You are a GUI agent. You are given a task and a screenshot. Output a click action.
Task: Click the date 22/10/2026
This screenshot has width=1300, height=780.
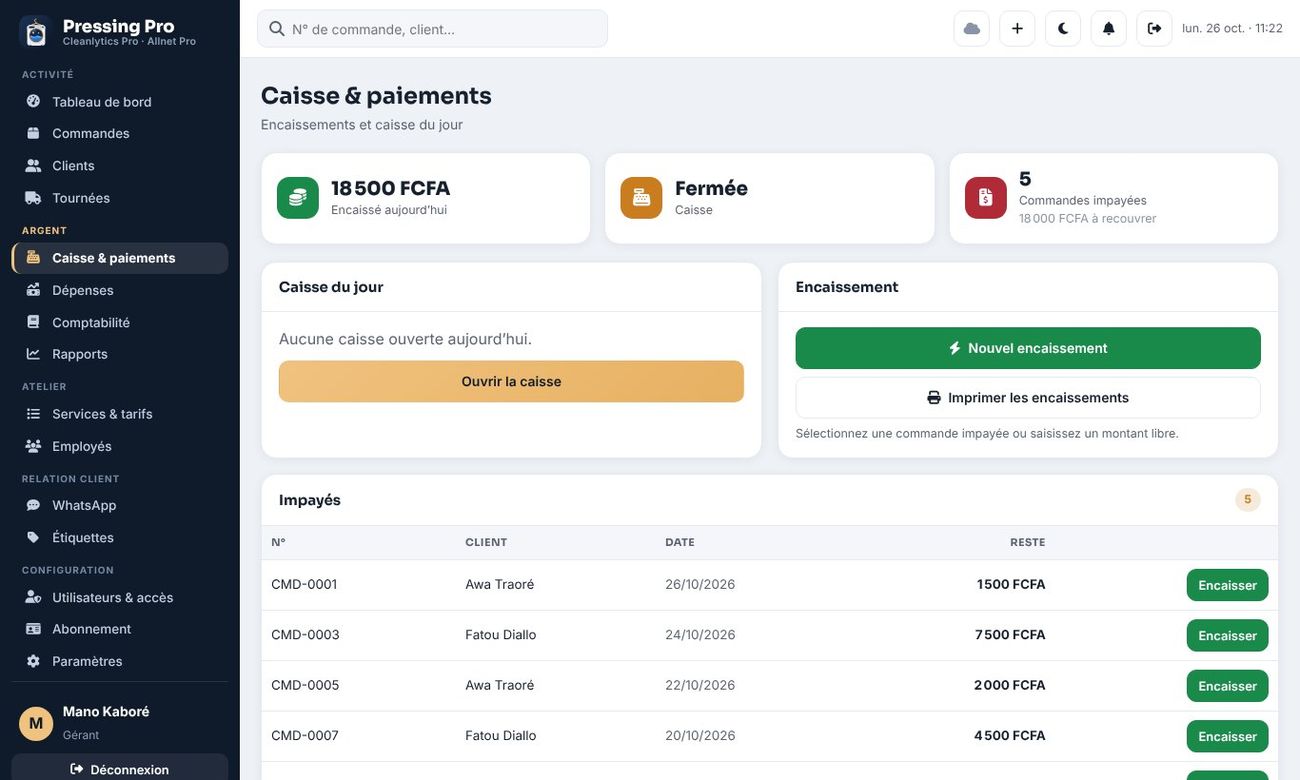click(x=700, y=685)
